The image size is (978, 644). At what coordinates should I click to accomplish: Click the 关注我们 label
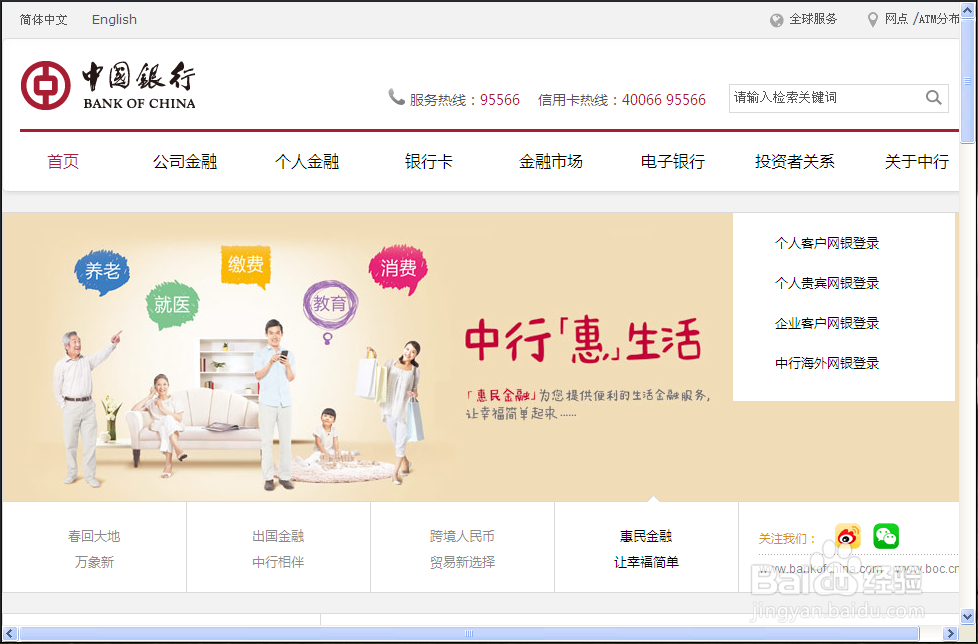point(788,539)
